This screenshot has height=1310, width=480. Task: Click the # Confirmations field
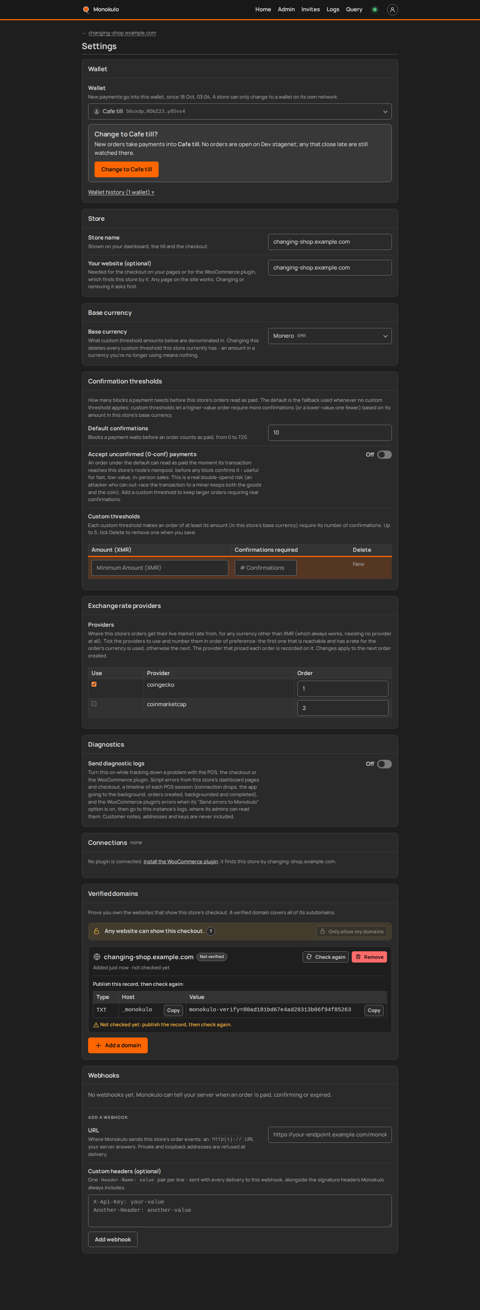[266, 568]
